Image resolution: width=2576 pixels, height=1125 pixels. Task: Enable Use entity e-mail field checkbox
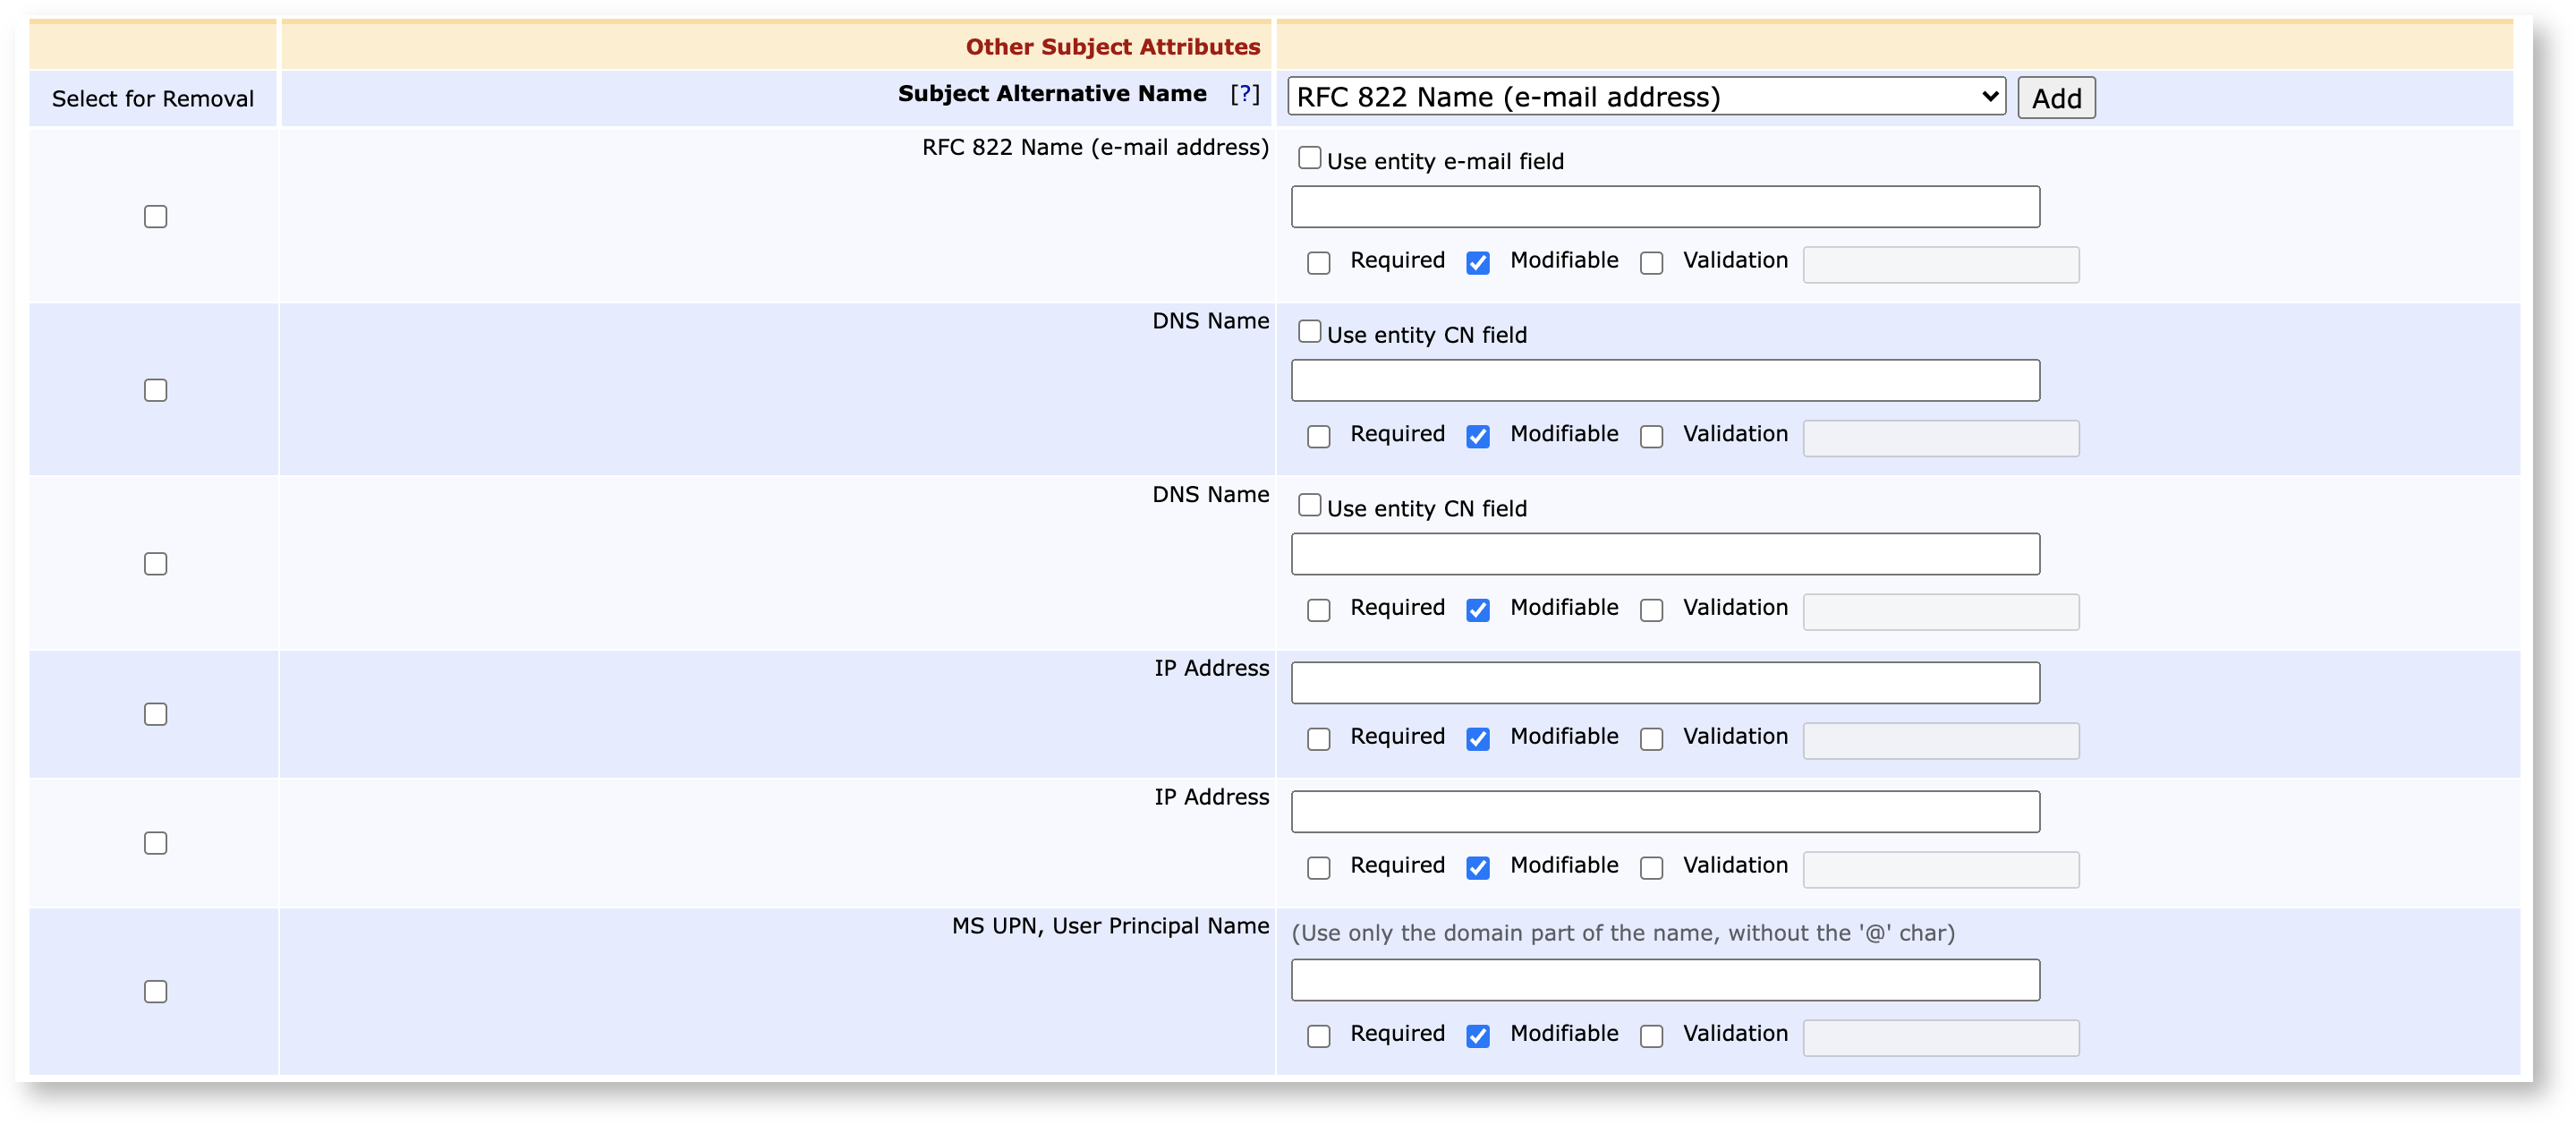(1309, 158)
